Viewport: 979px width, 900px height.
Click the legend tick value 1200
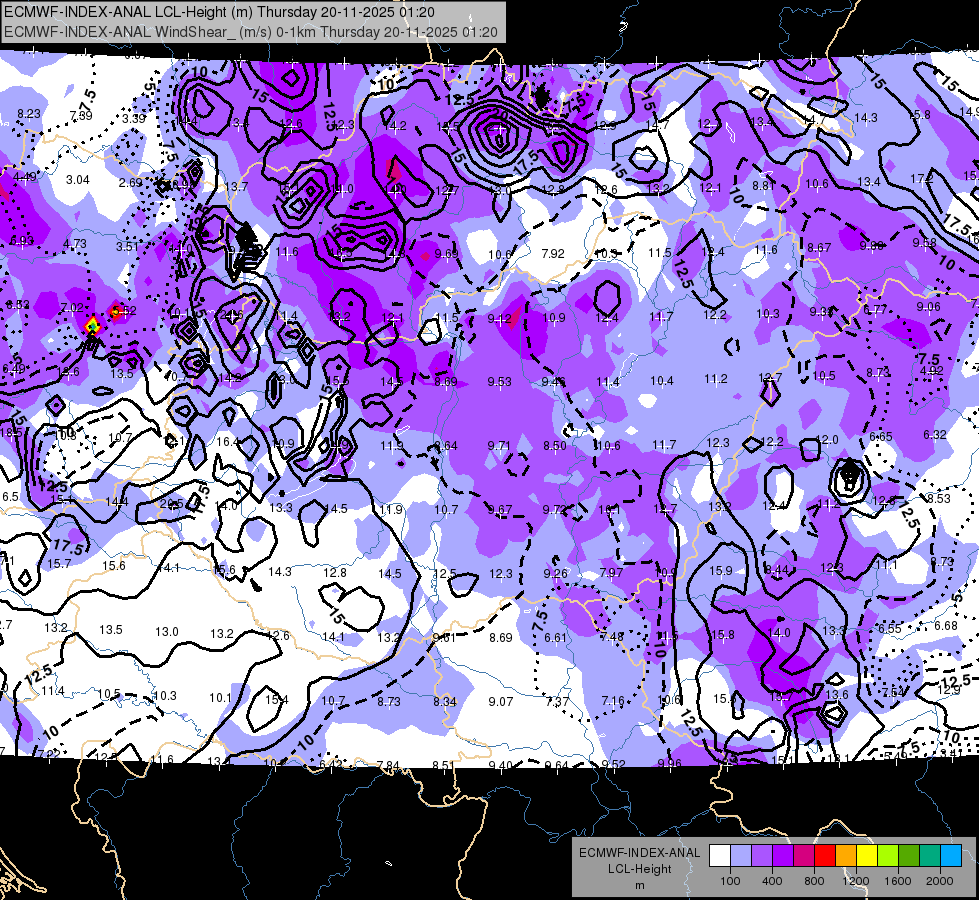coord(856,881)
